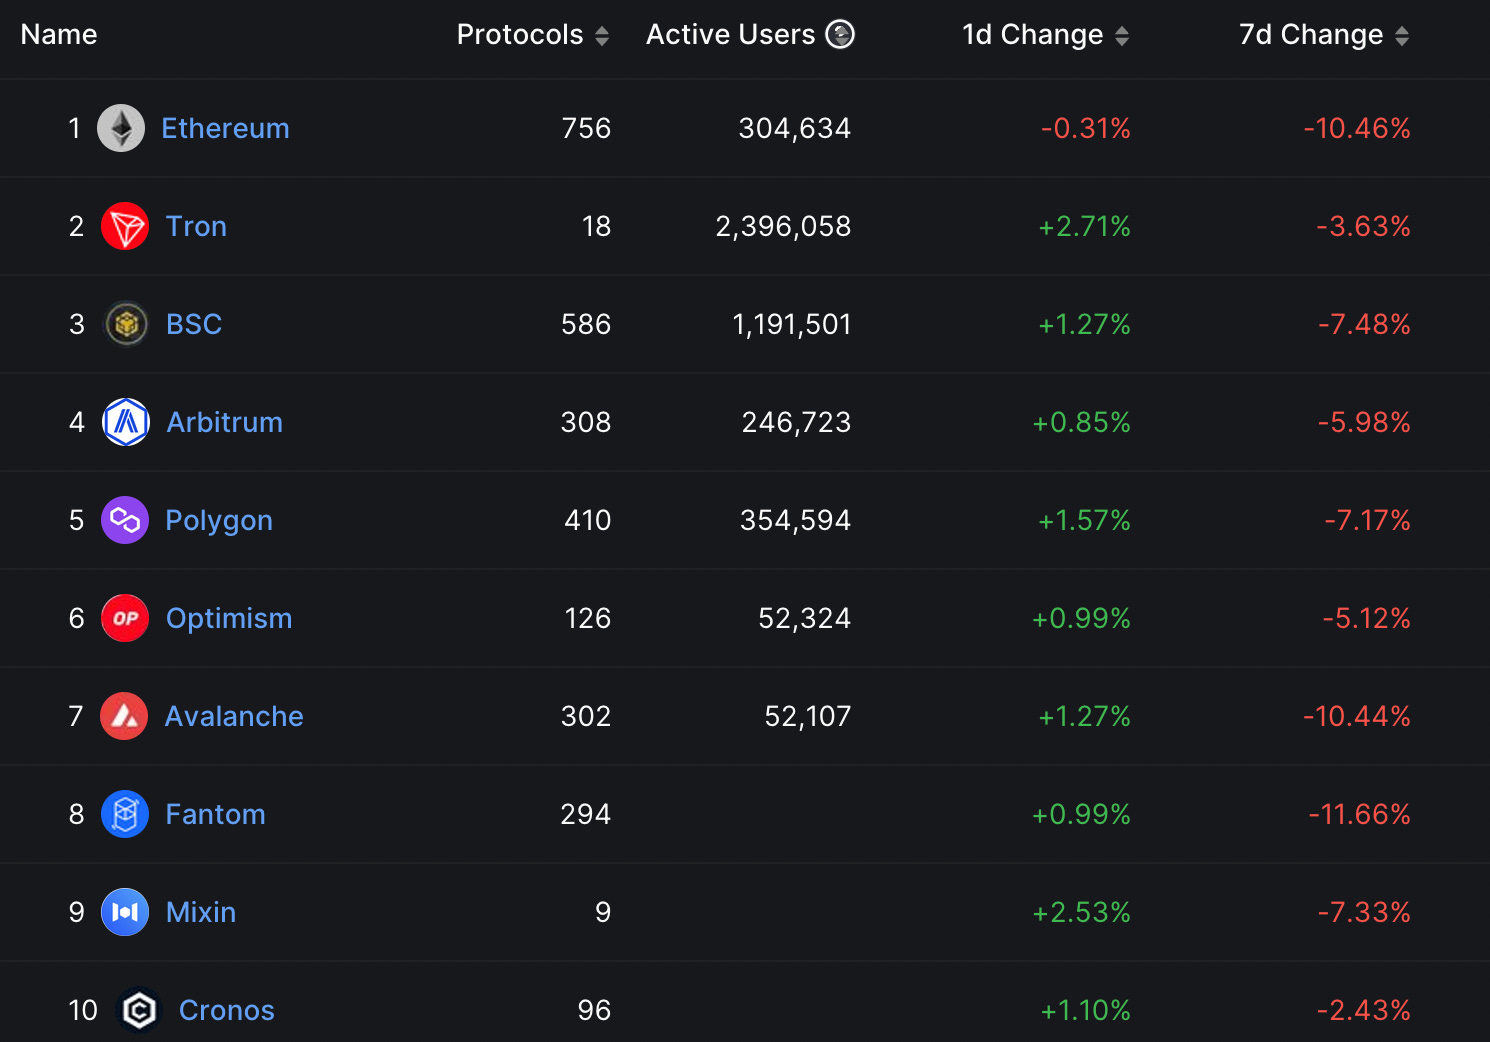Select BSC active users 1,191,501
The width and height of the screenshot is (1490, 1042).
tap(792, 324)
